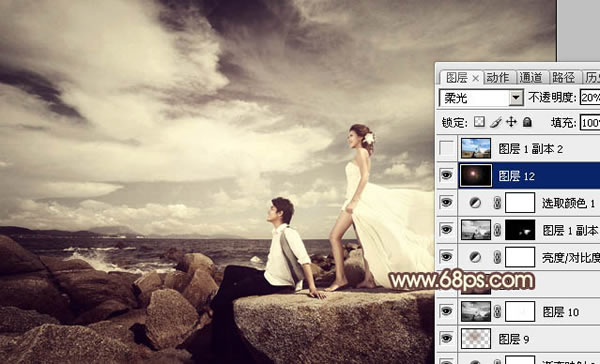Show the hidden 图层 1 副本 2 layer

[x=447, y=148]
